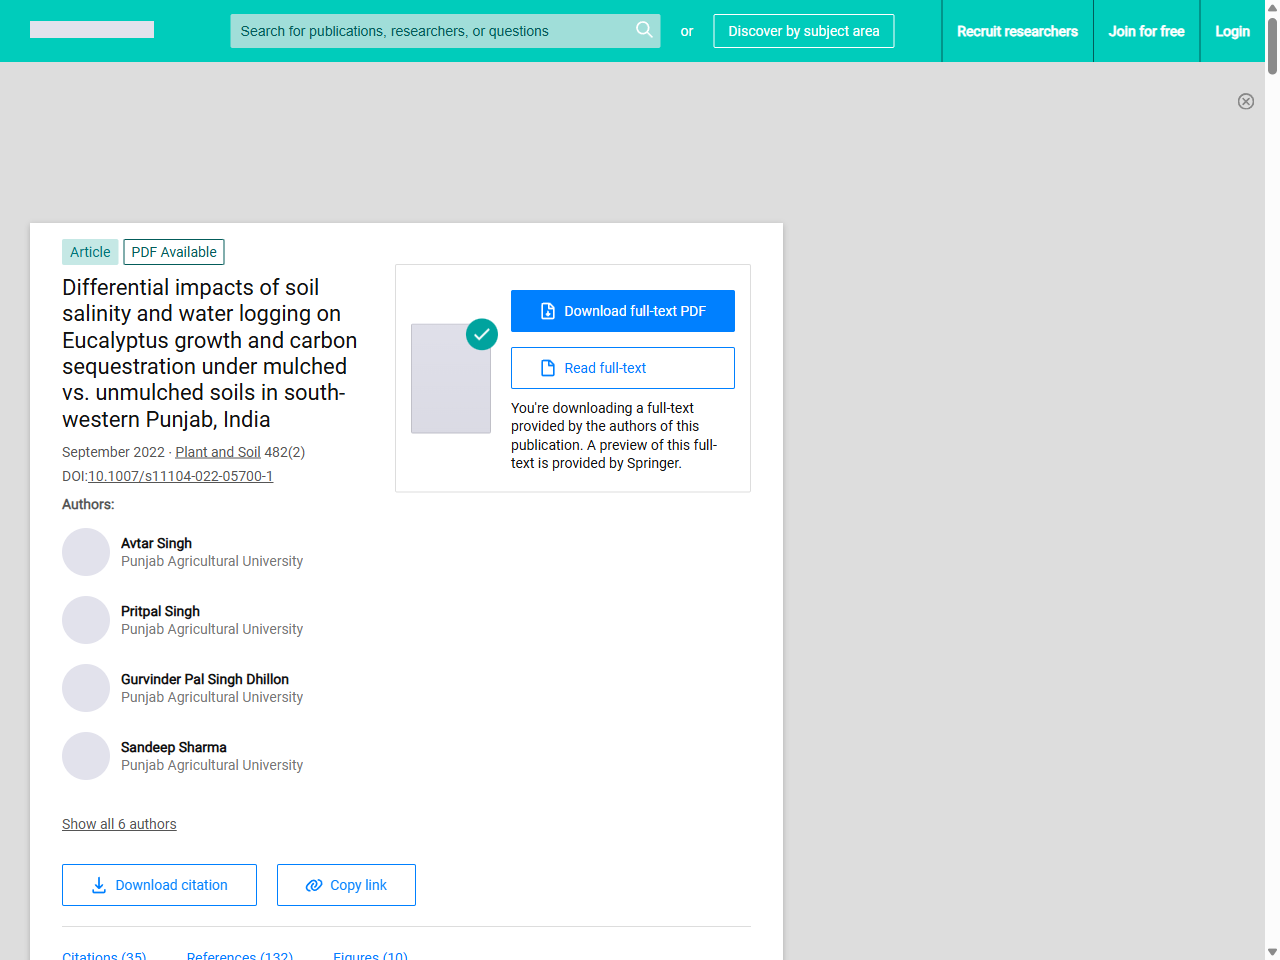
Task: Focus the publications search field
Action: click(x=430, y=31)
